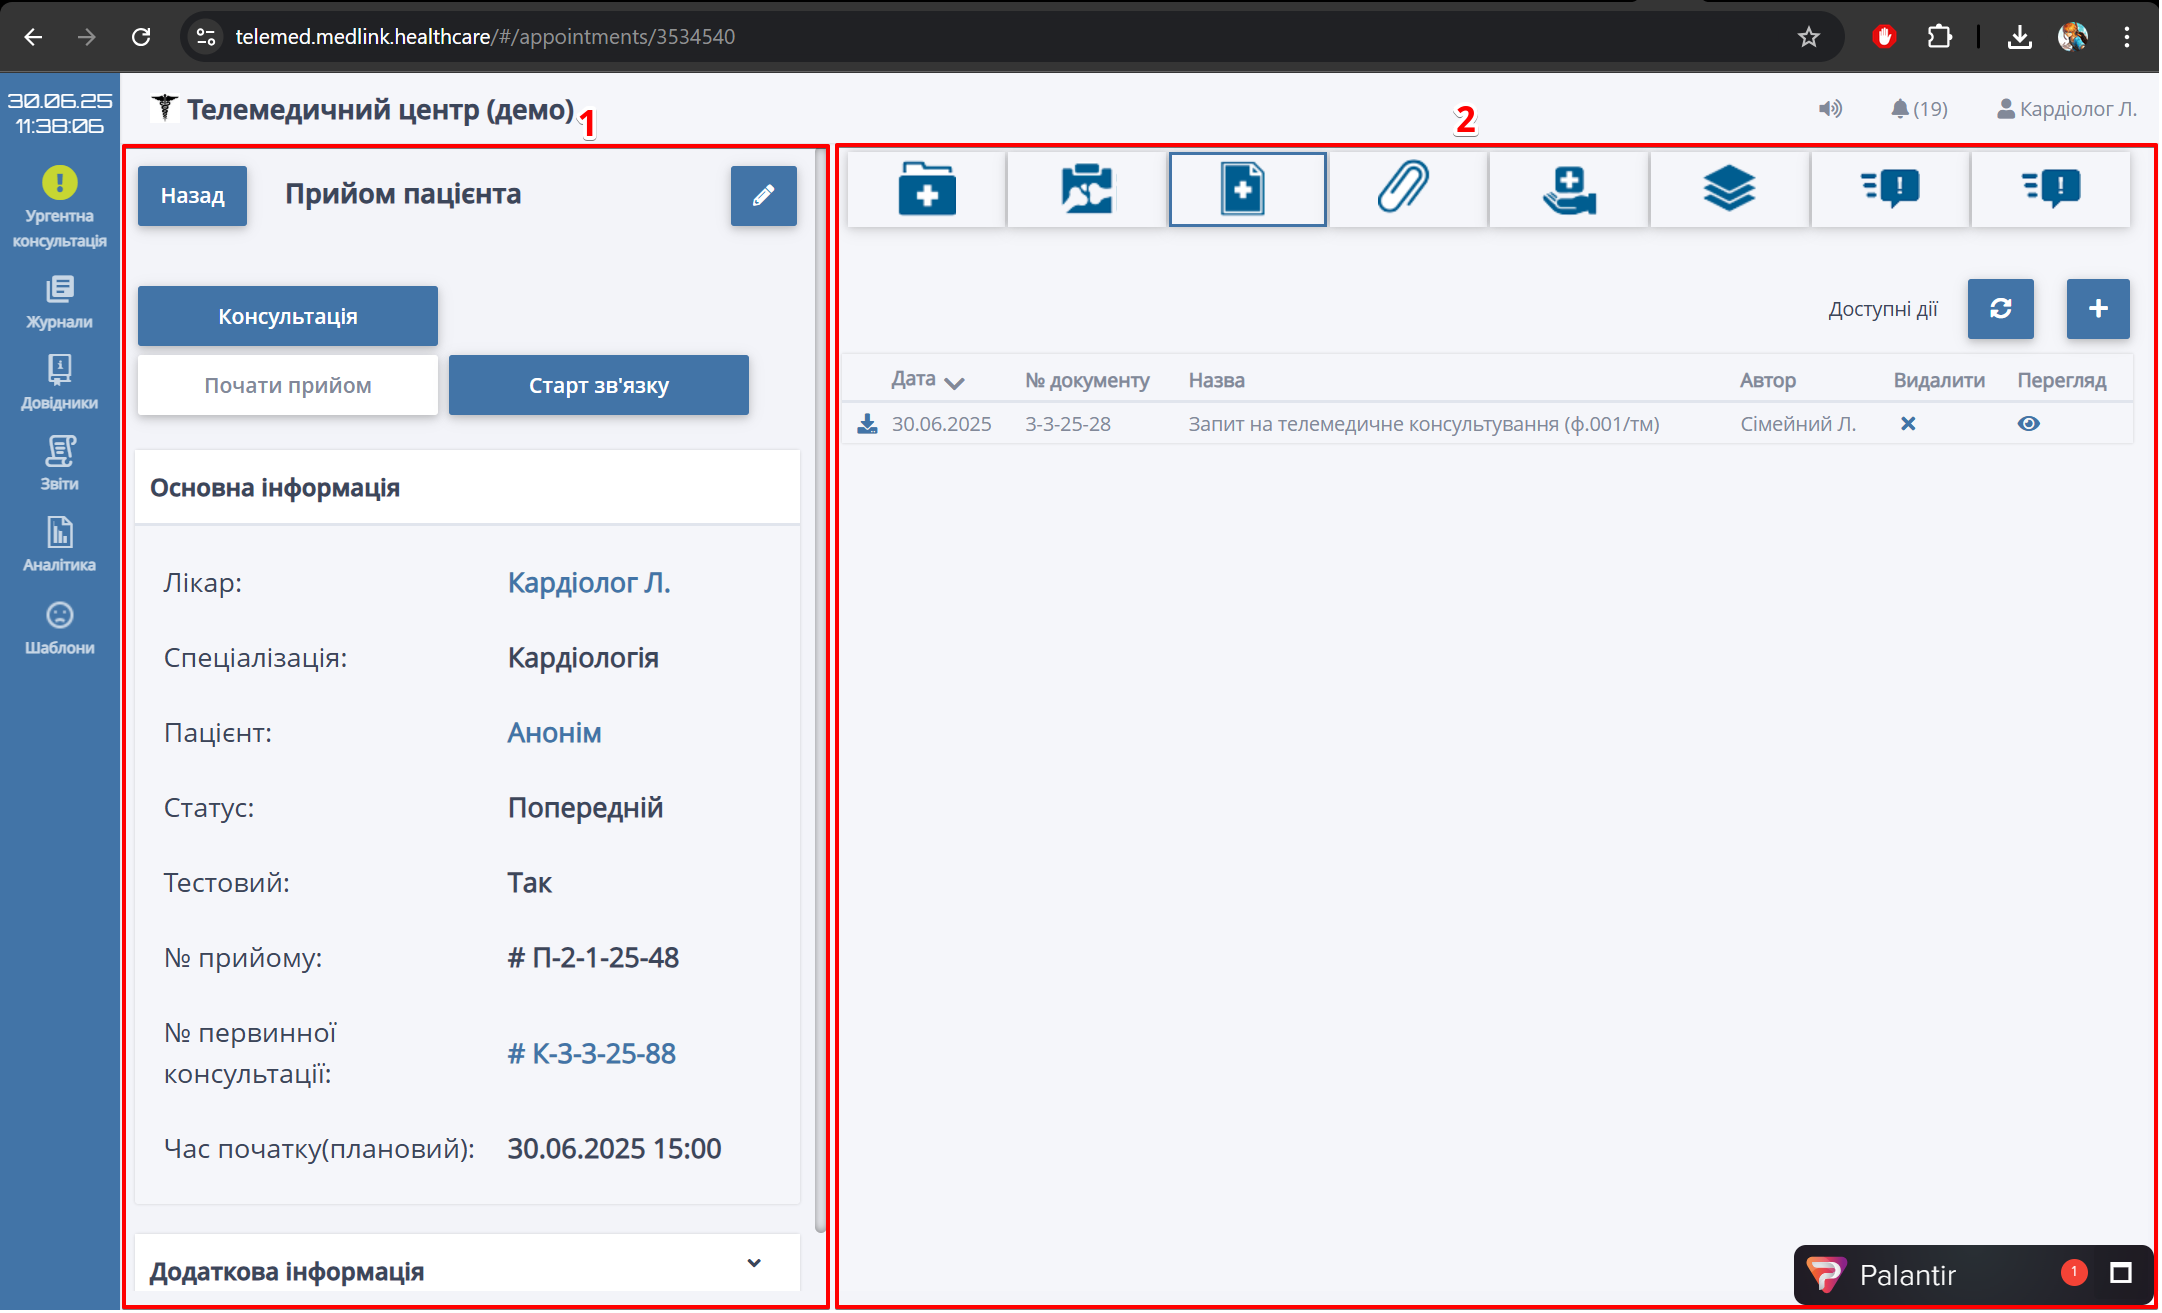
Task: View document with the eye icon
Action: coord(2028,424)
